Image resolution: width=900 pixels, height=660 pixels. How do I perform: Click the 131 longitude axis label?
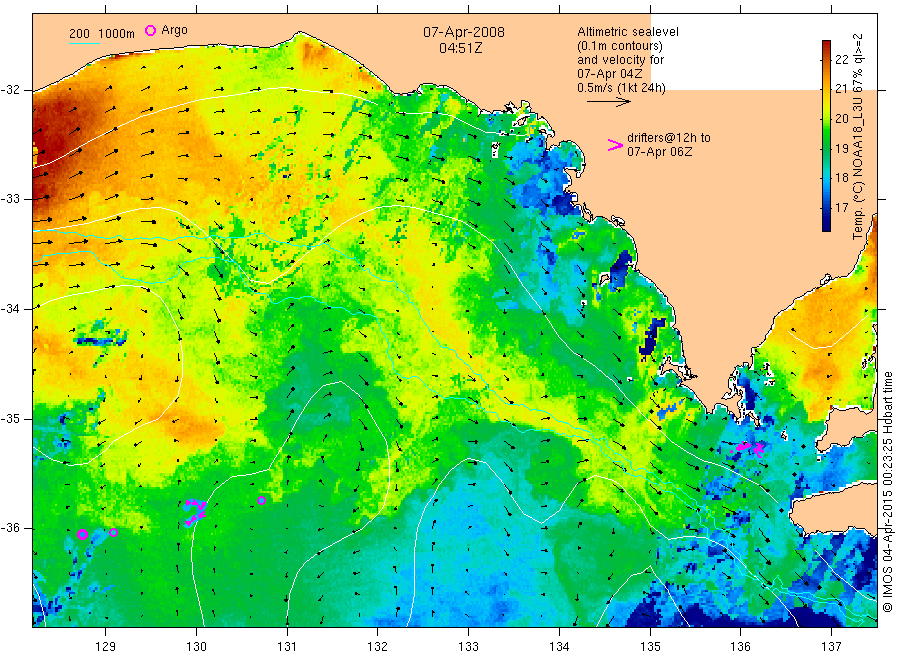click(287, 647)
